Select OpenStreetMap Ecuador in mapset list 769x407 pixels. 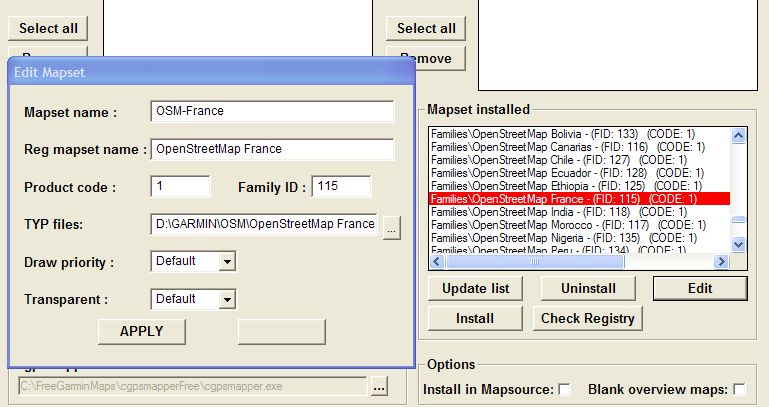point(579,173)
